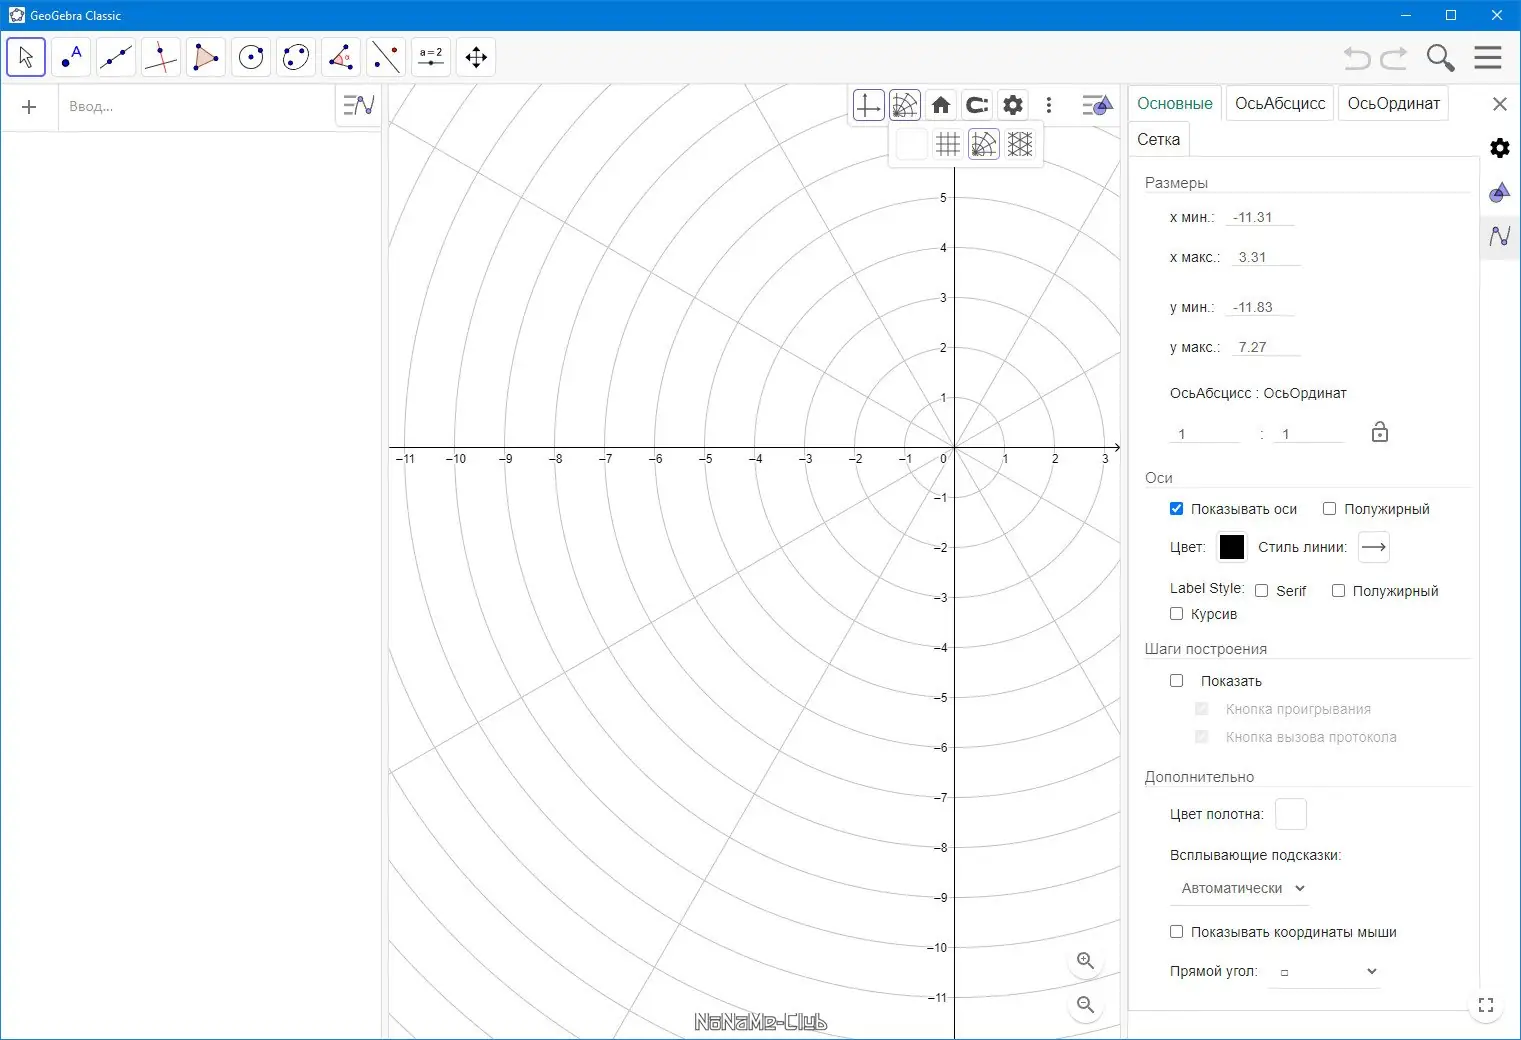1521x1040 pixels.
Task: Pick the Circle with Center tool
Action: click(251, 57)
